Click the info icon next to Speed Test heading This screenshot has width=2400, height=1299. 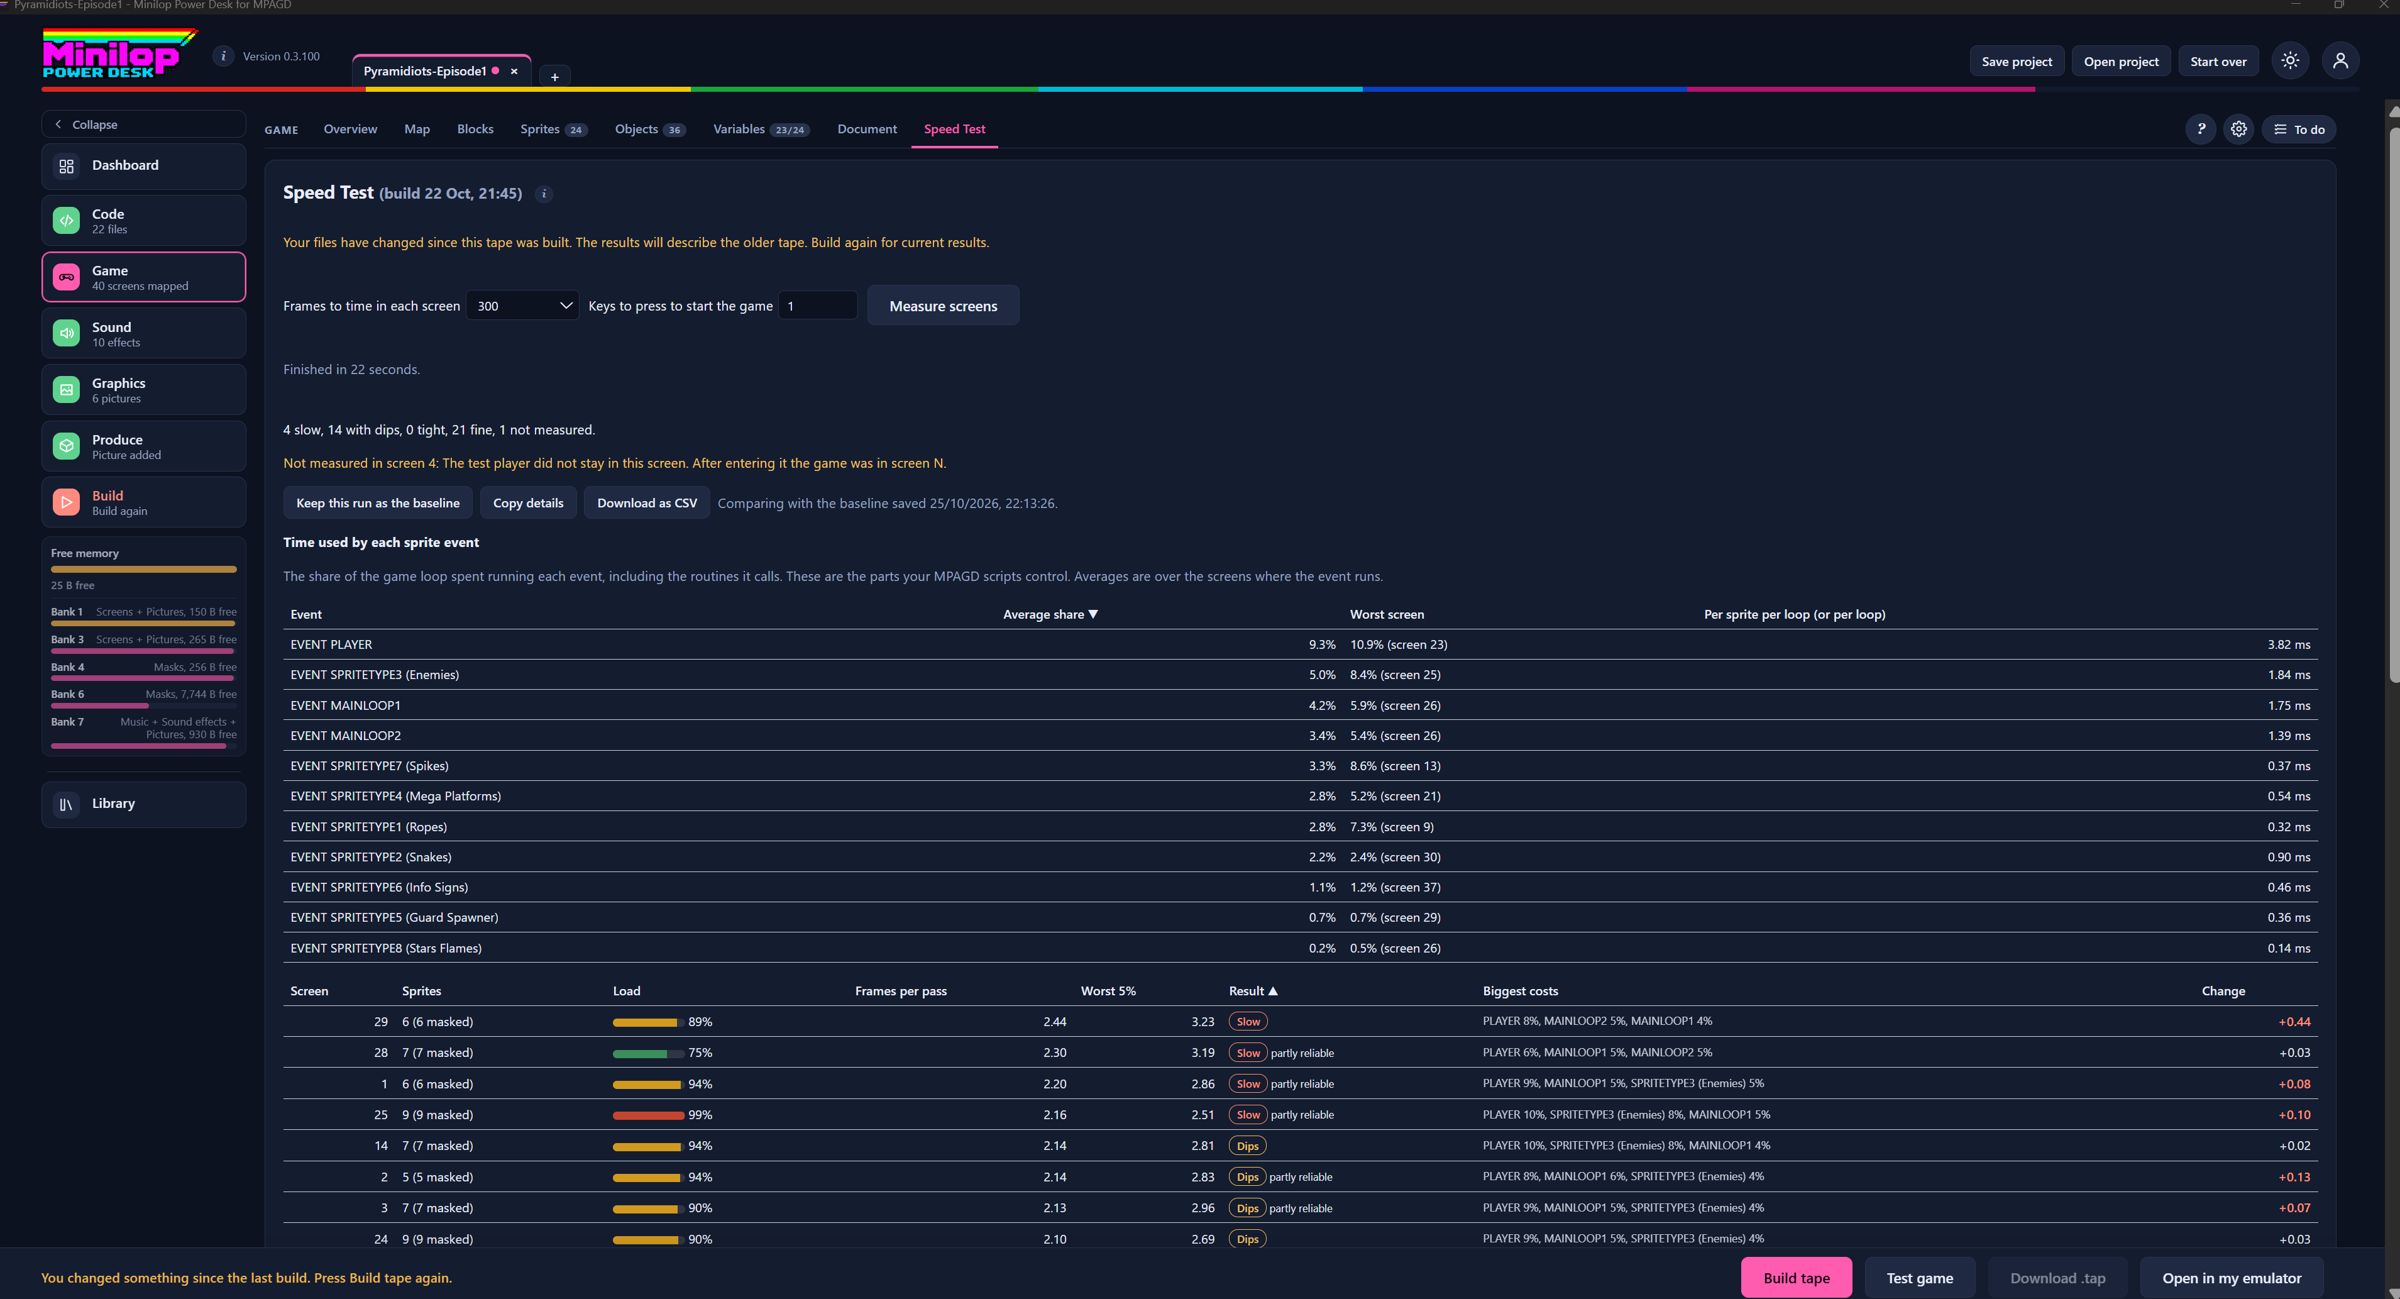click(544, 194)
